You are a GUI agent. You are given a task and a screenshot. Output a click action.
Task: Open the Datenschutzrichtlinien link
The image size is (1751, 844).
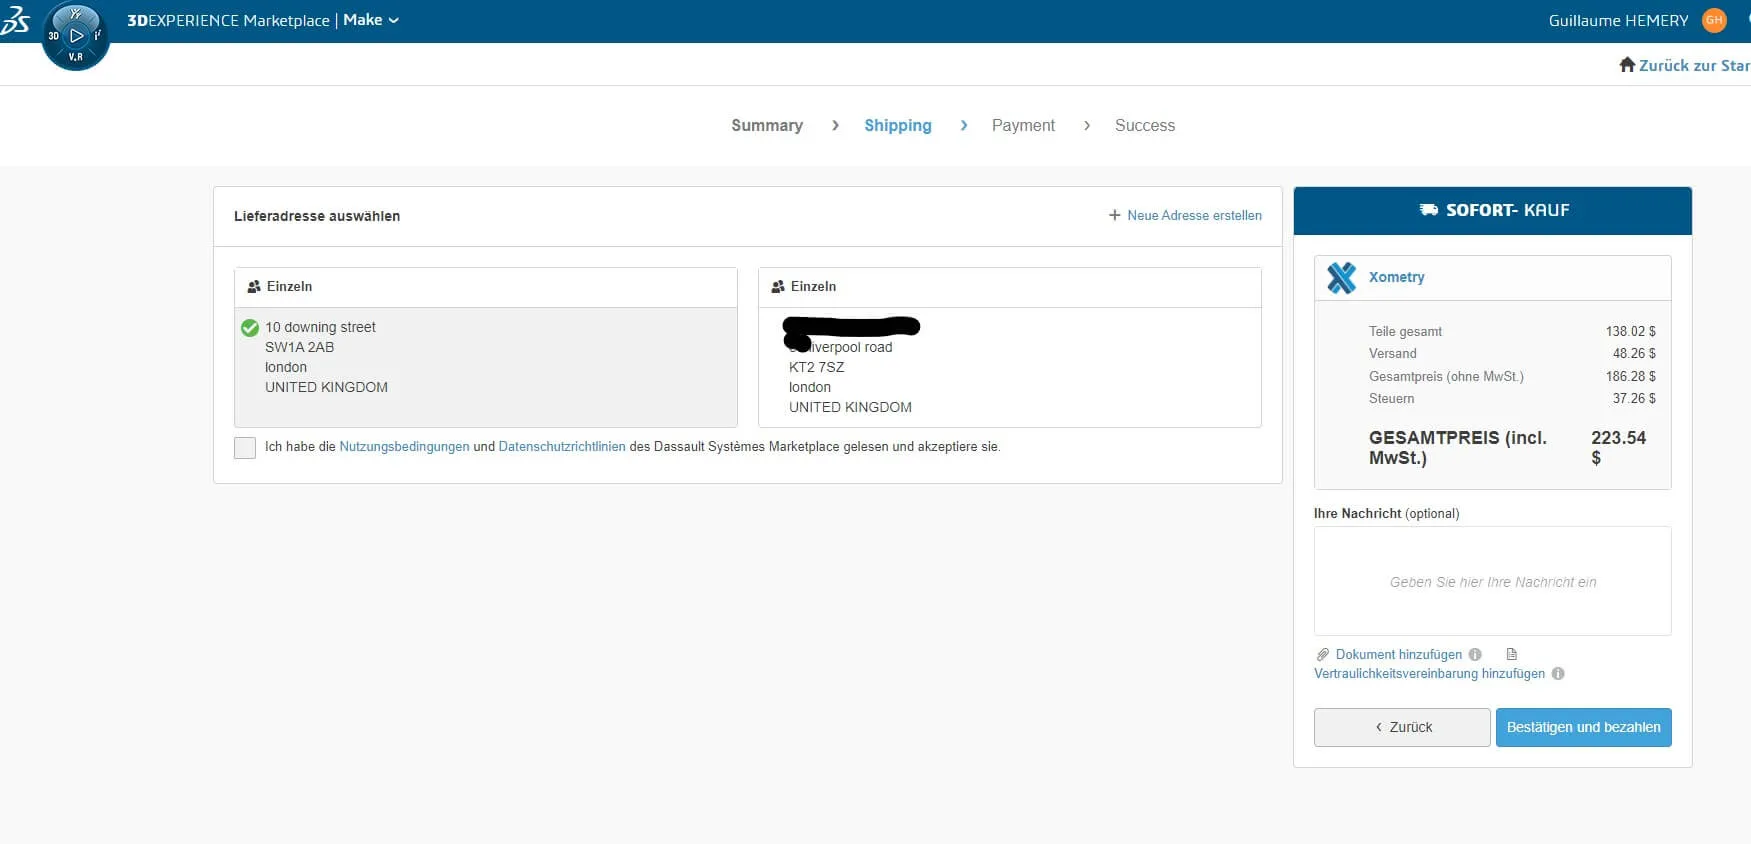point(561,447)
